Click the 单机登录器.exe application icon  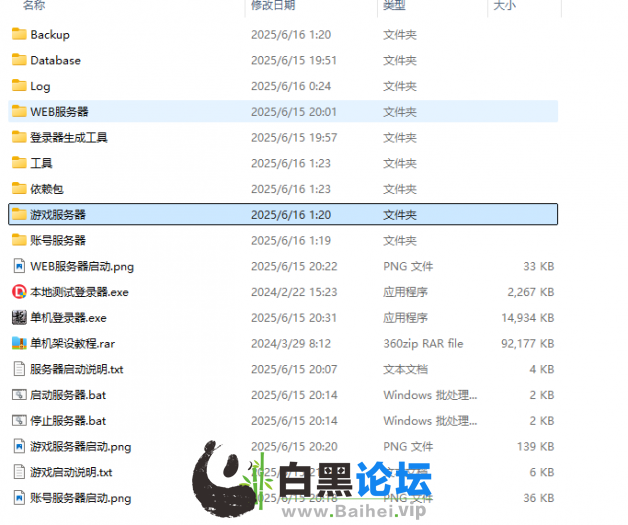tap(19, 318)
